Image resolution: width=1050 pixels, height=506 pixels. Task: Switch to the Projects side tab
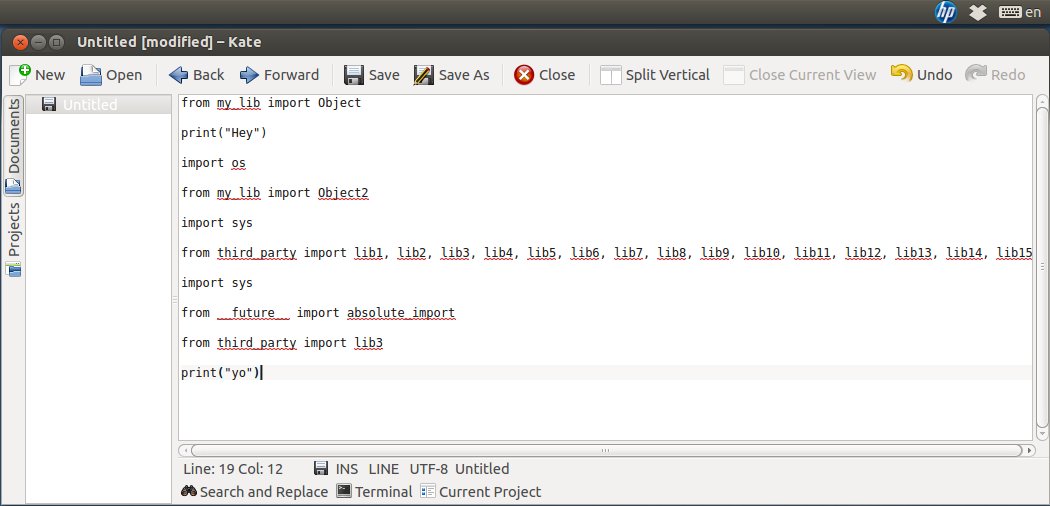13,239
